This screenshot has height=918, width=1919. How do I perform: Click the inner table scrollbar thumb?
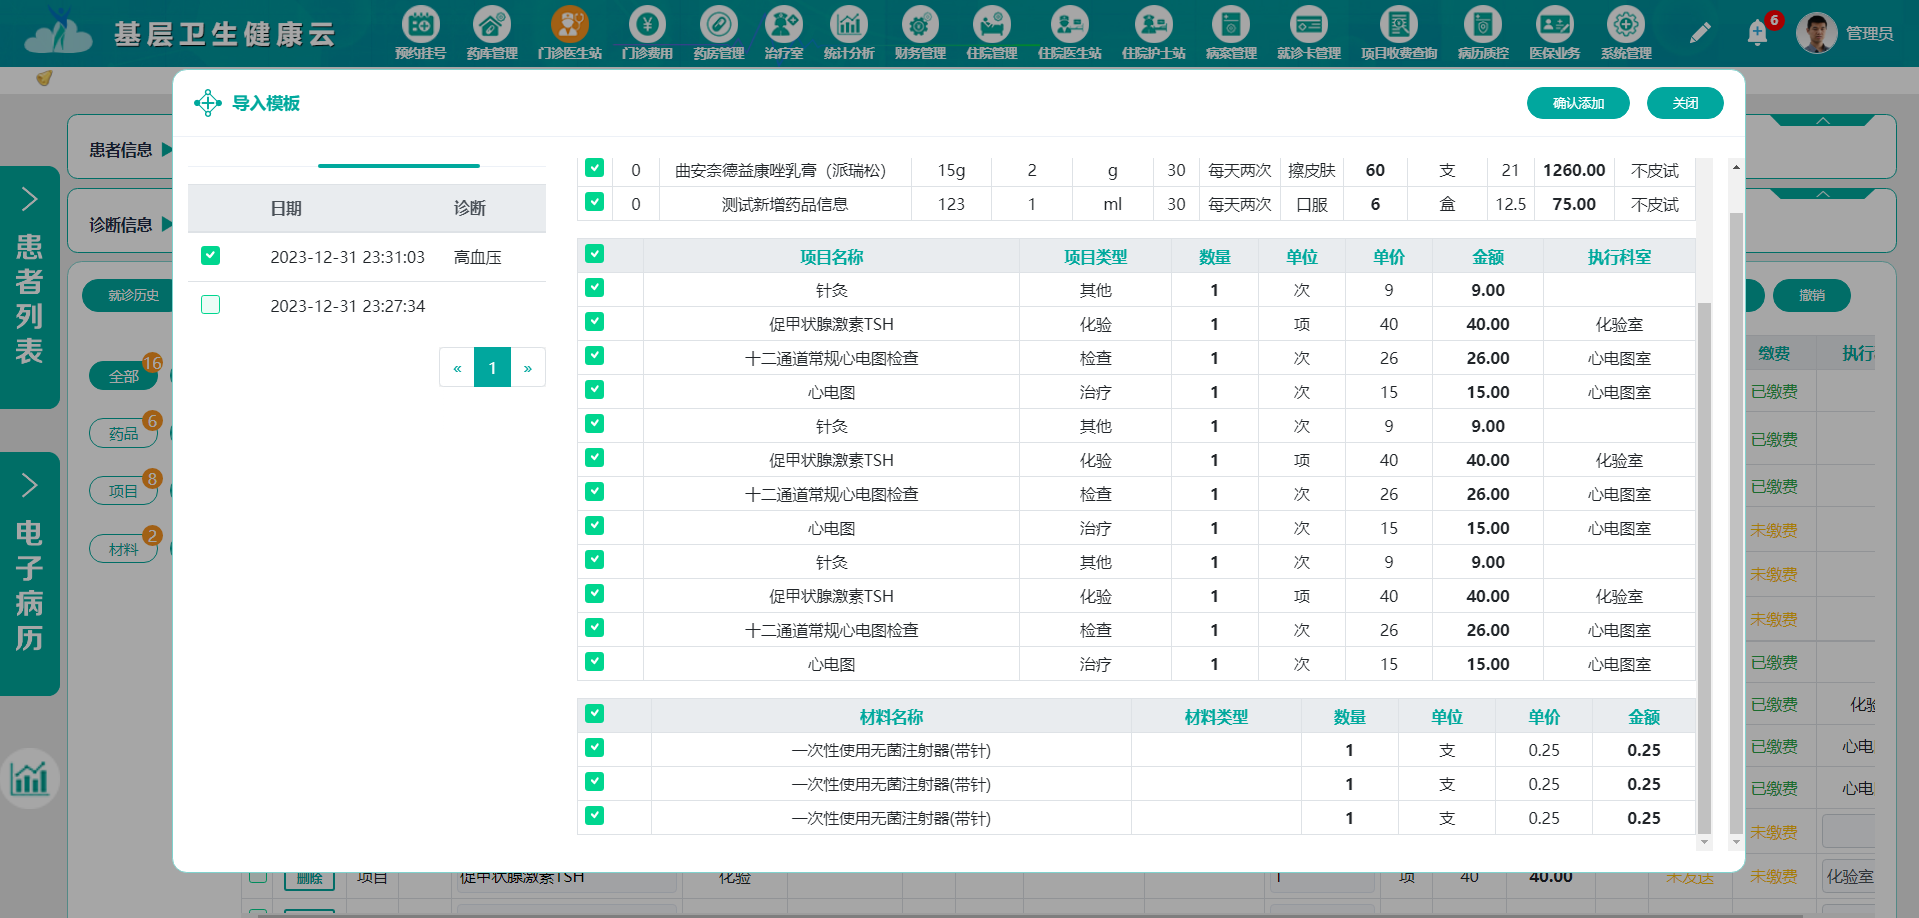pos(1704,567)
